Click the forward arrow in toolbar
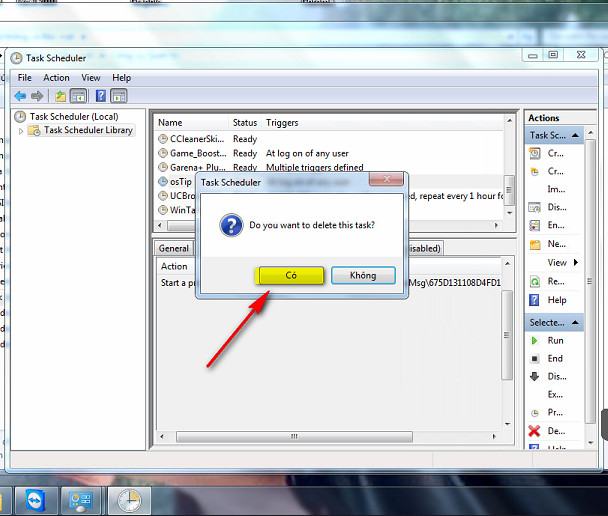Viewport: 608px width, 516px height. coord(37,96)
